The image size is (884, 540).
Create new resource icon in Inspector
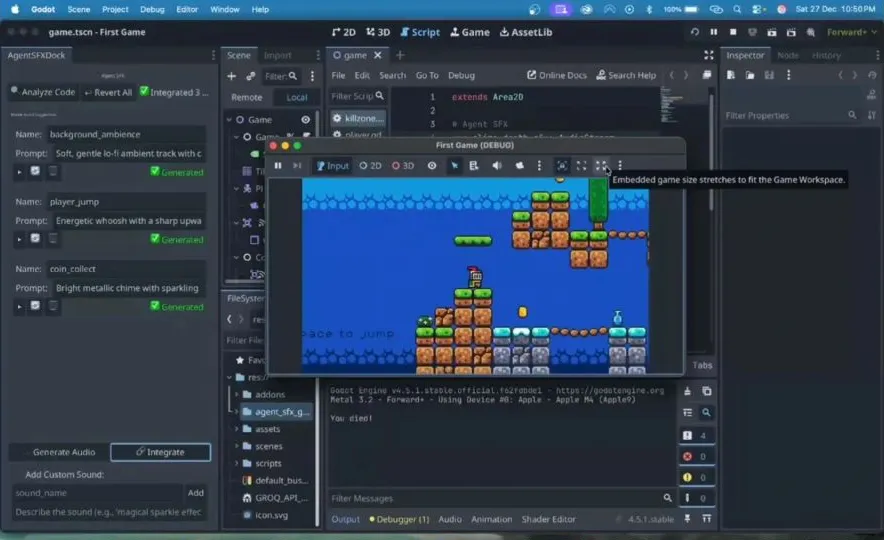pyautogui.click(x=731, y=76)
